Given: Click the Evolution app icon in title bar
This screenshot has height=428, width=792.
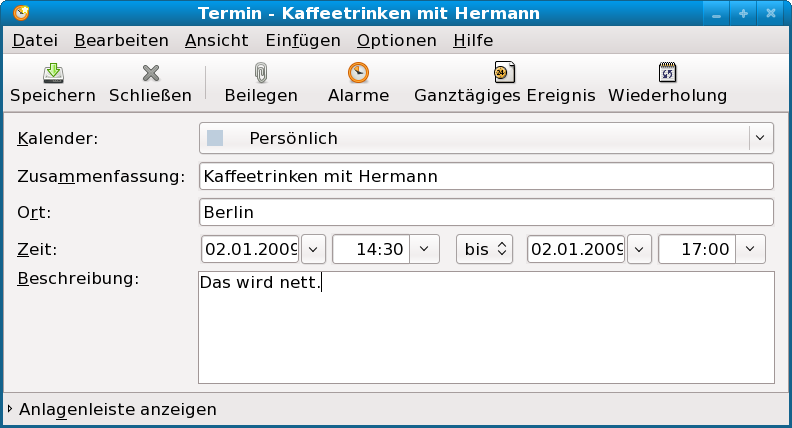Looking at the screenshot, I should (21, 13).
